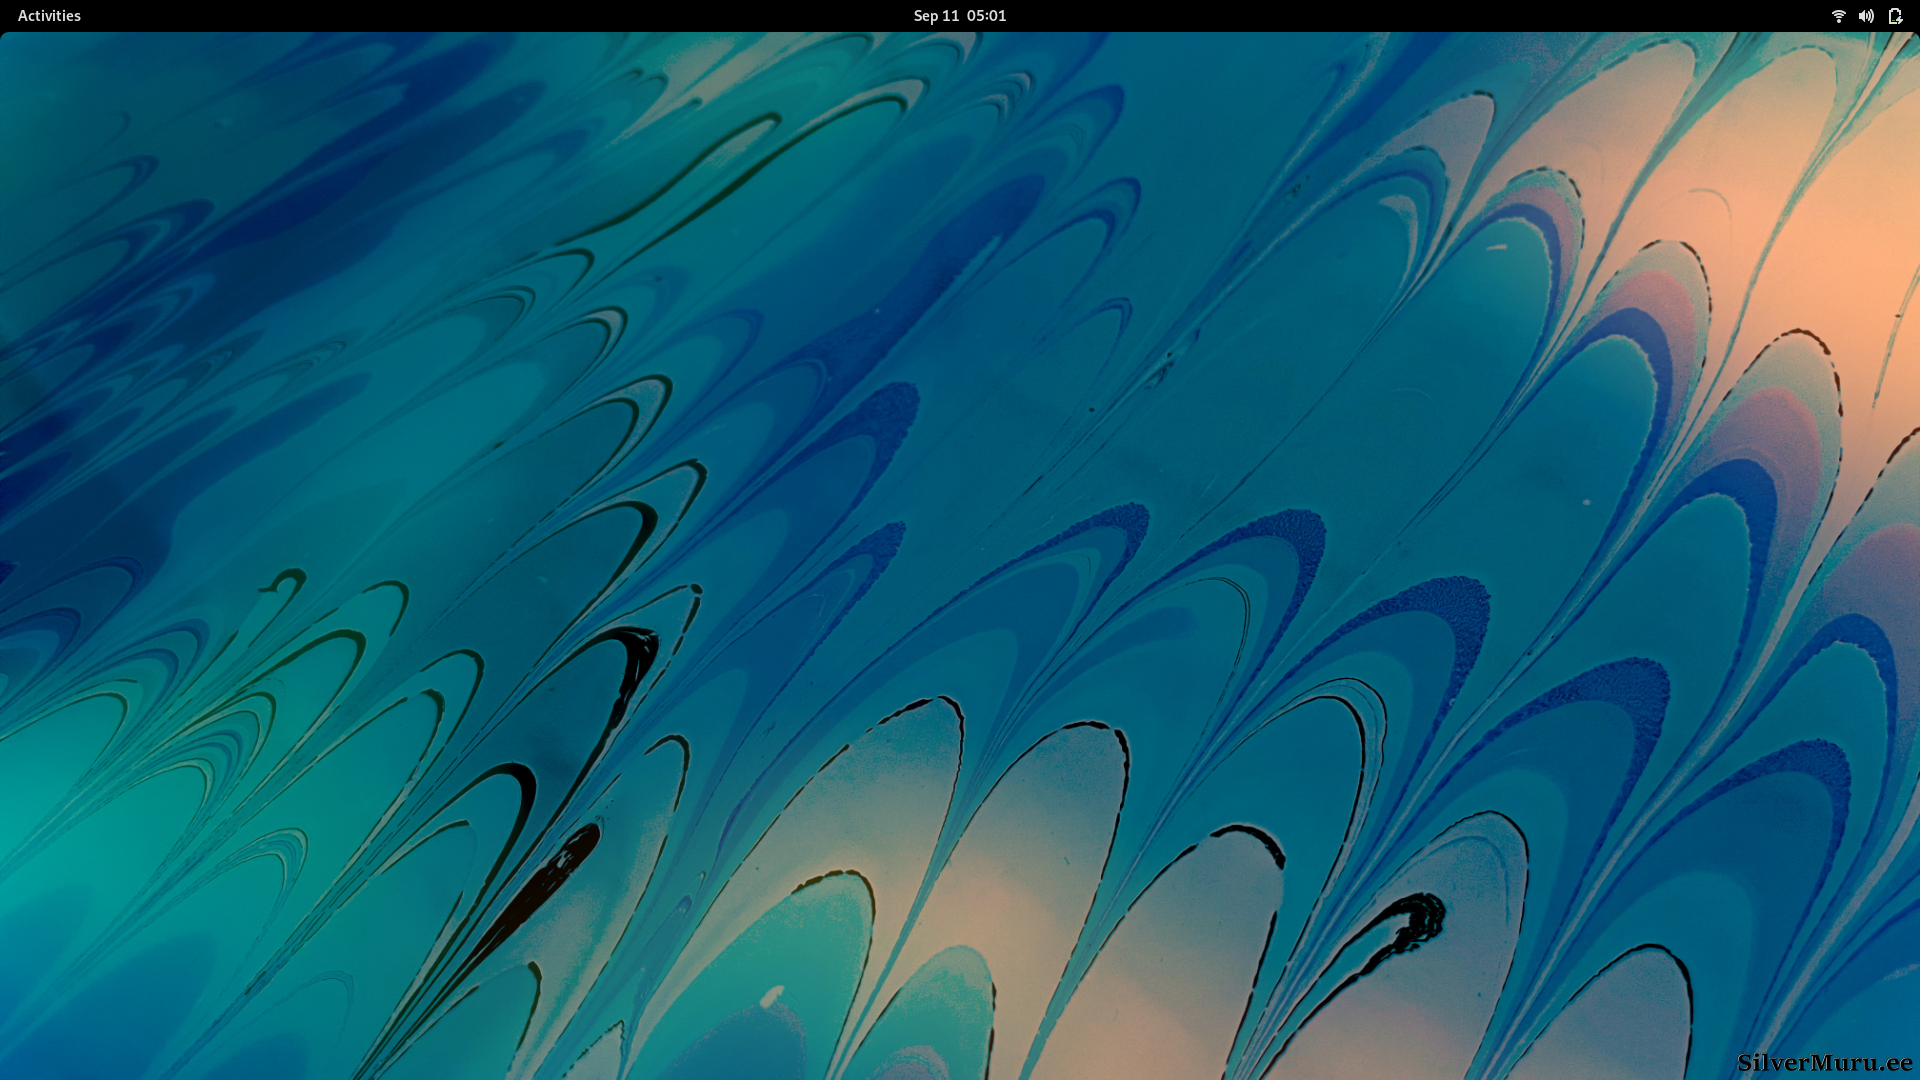Select the battery icon with lightning bolt
The width and height of the screenshot is (1920, 1080).
1894,16
